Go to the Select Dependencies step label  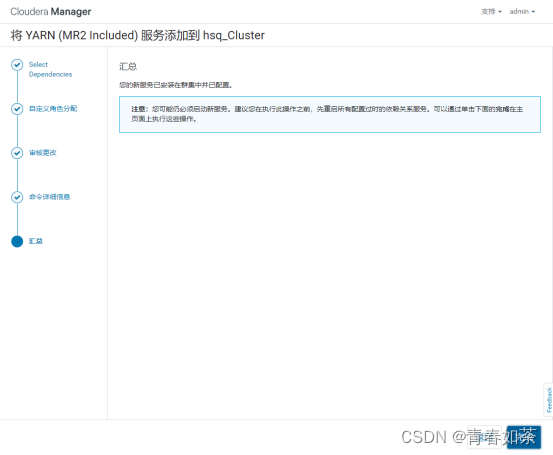coord(50,69)
